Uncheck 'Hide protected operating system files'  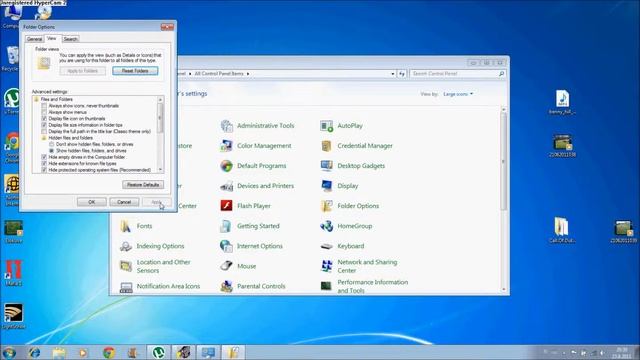pyautogui.click(x=44, y=170)
